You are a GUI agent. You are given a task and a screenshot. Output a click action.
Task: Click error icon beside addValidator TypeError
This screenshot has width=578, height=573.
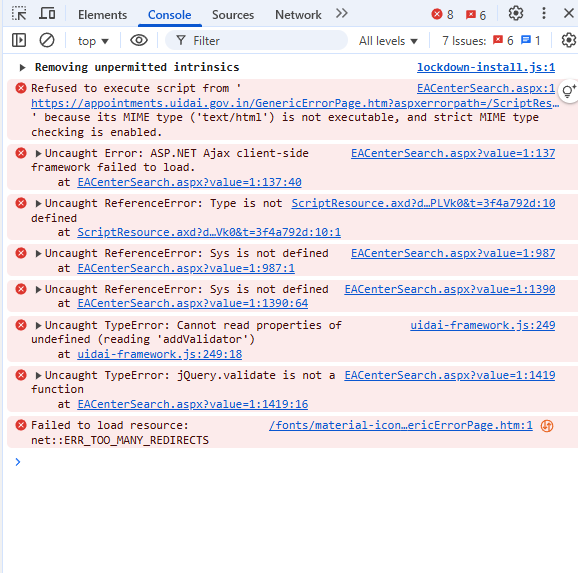tap(21, 325)
